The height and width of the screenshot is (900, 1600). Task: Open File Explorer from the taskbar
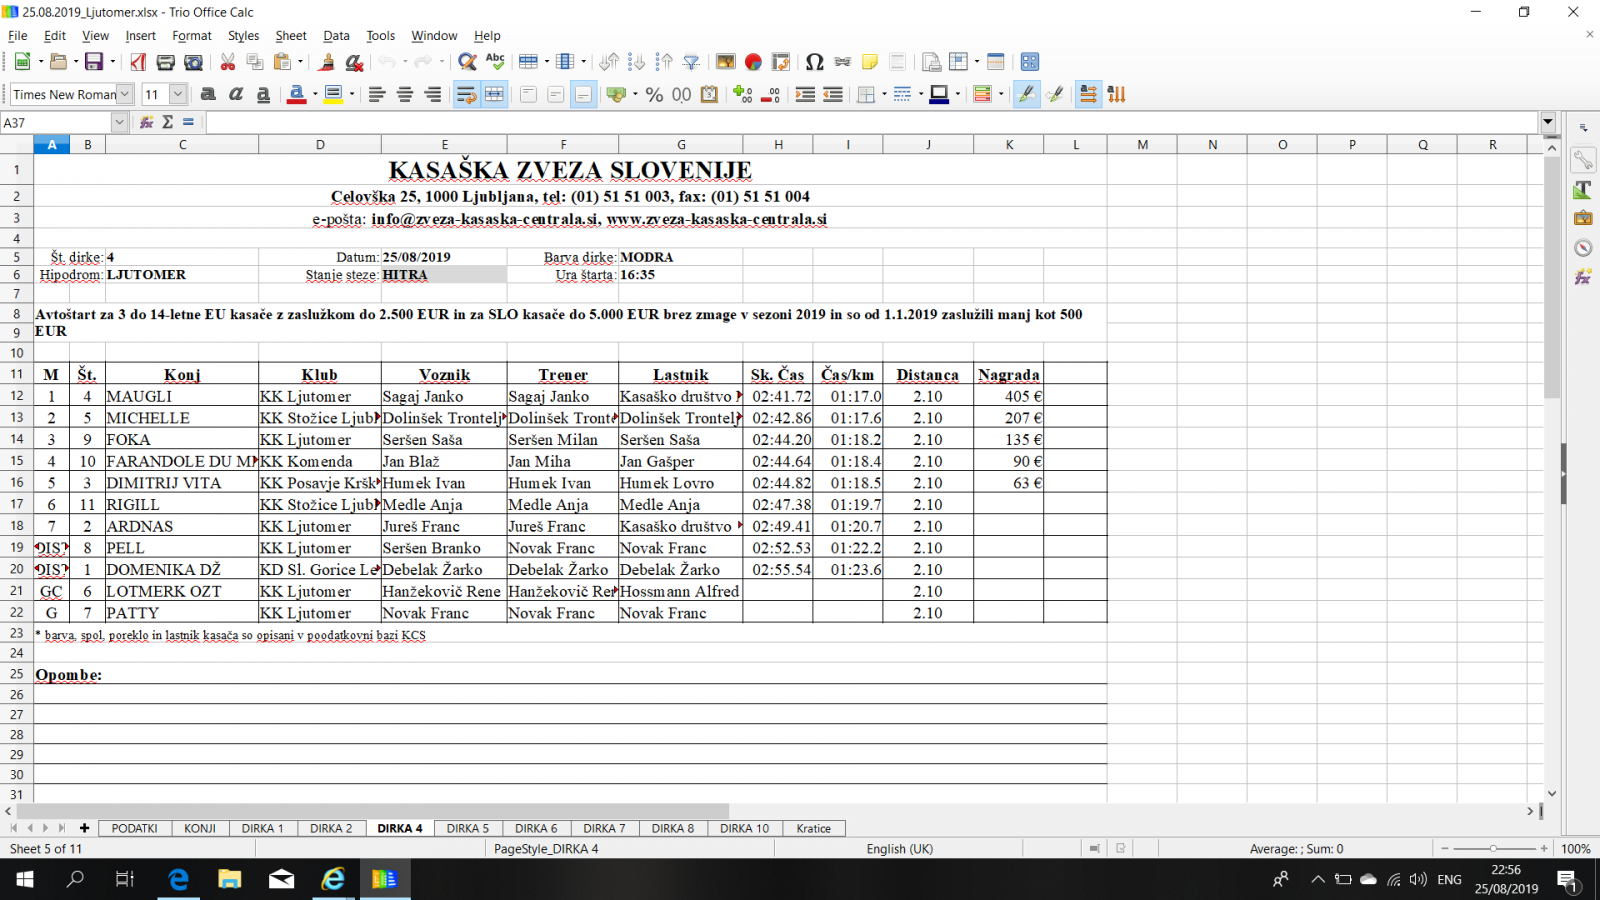click(230, 879)
